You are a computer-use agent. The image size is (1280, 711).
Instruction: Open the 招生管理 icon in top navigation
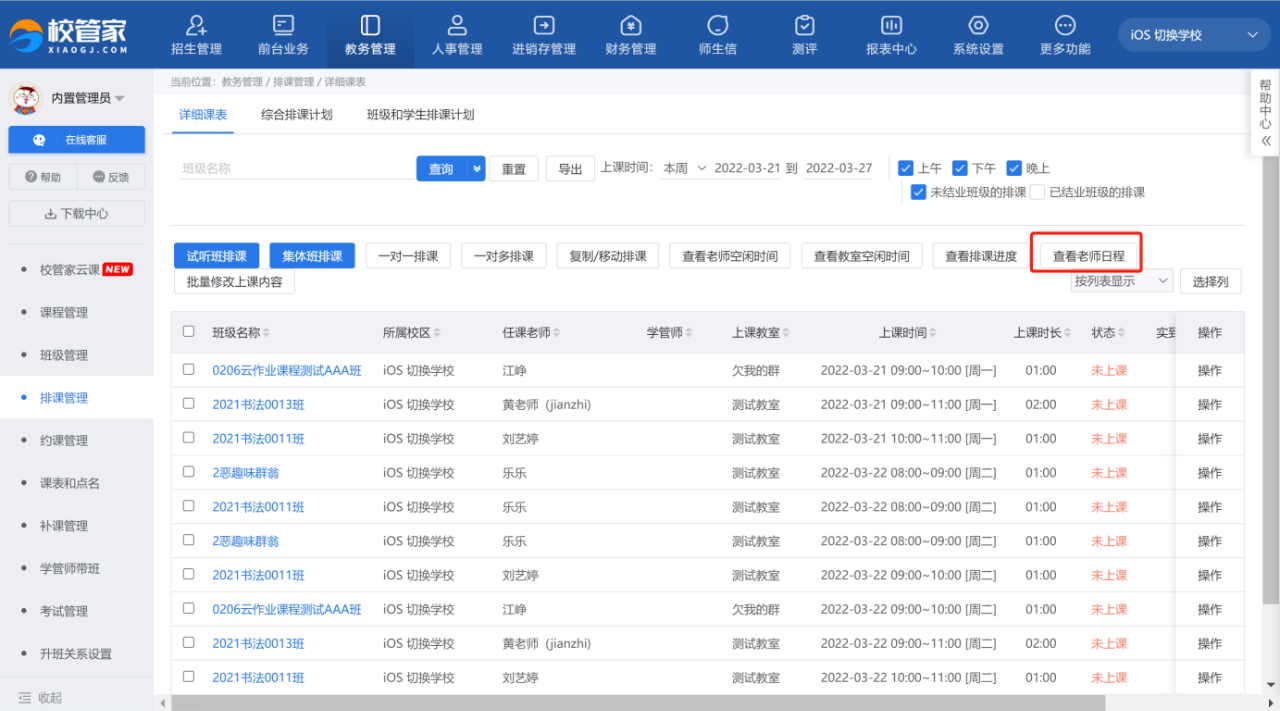point(196,25)
